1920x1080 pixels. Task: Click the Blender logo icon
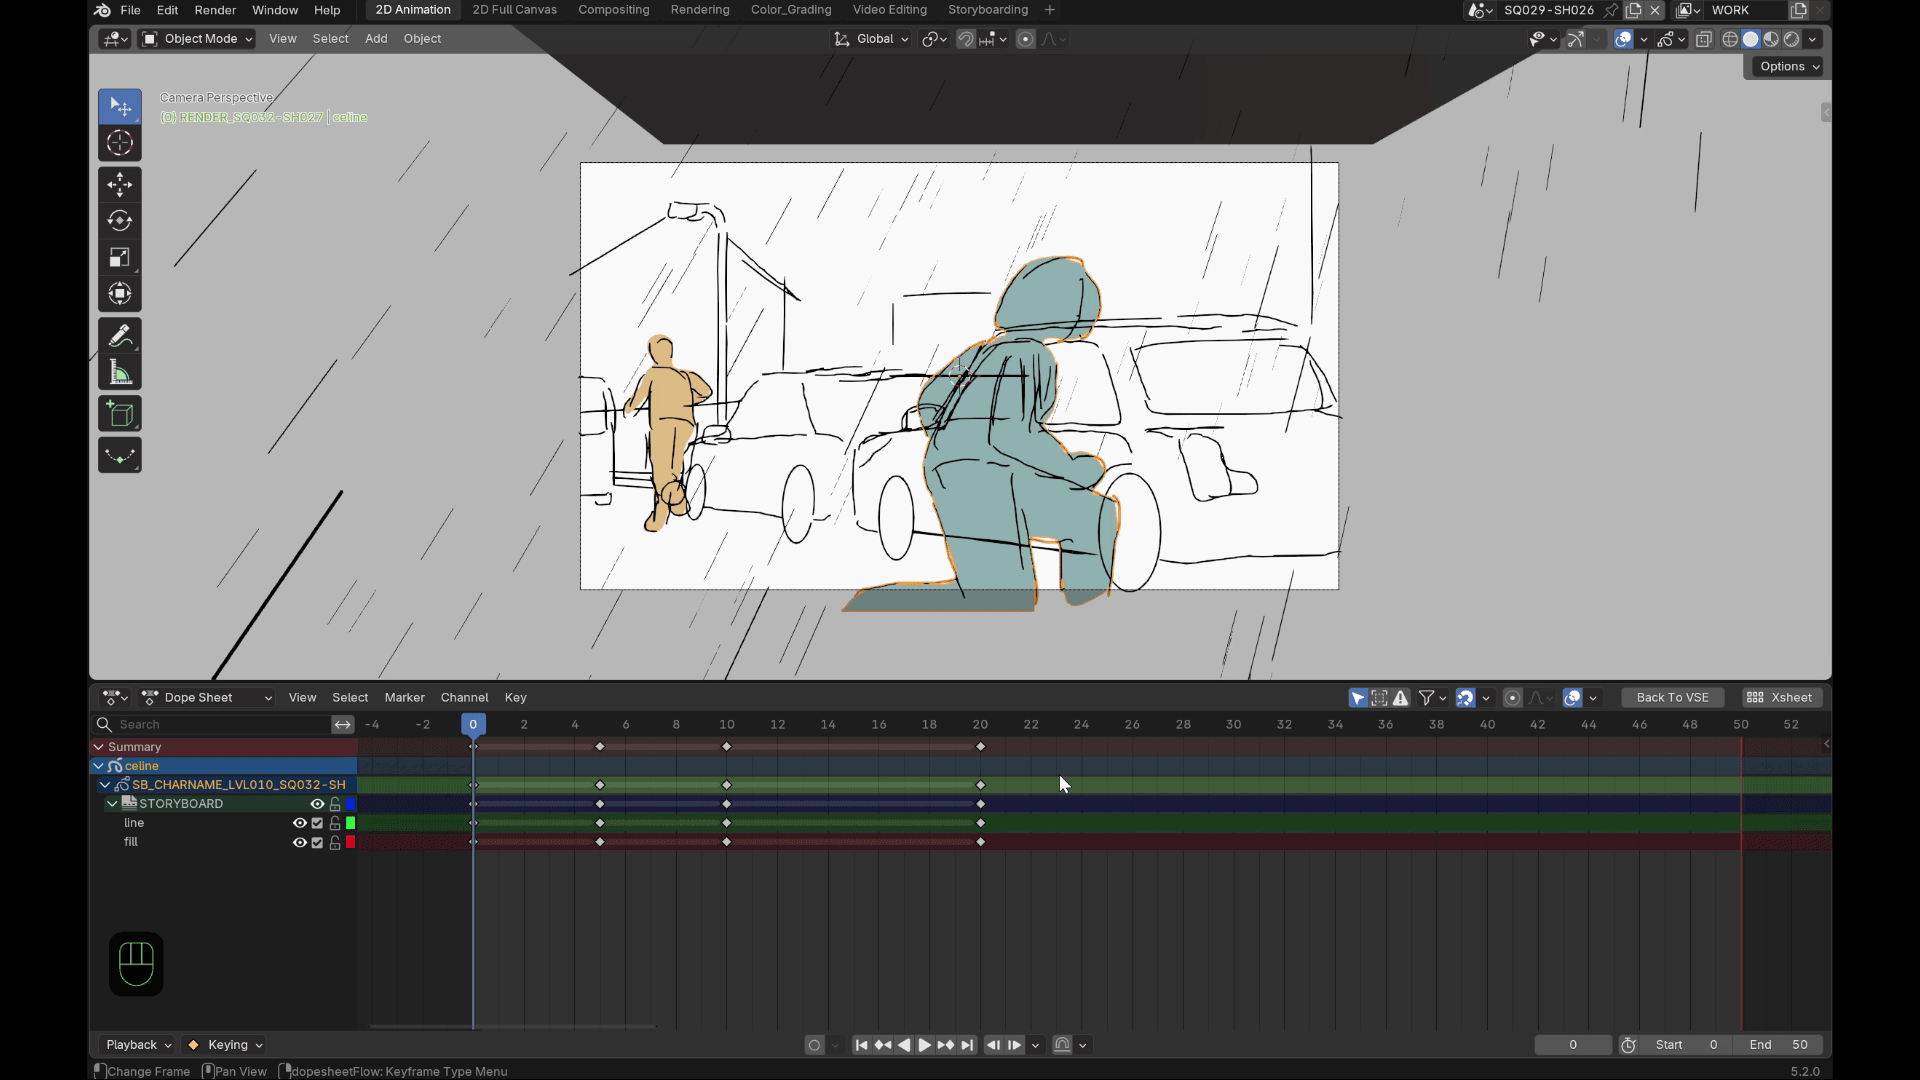pyautogui.click(x=103, y=10)
